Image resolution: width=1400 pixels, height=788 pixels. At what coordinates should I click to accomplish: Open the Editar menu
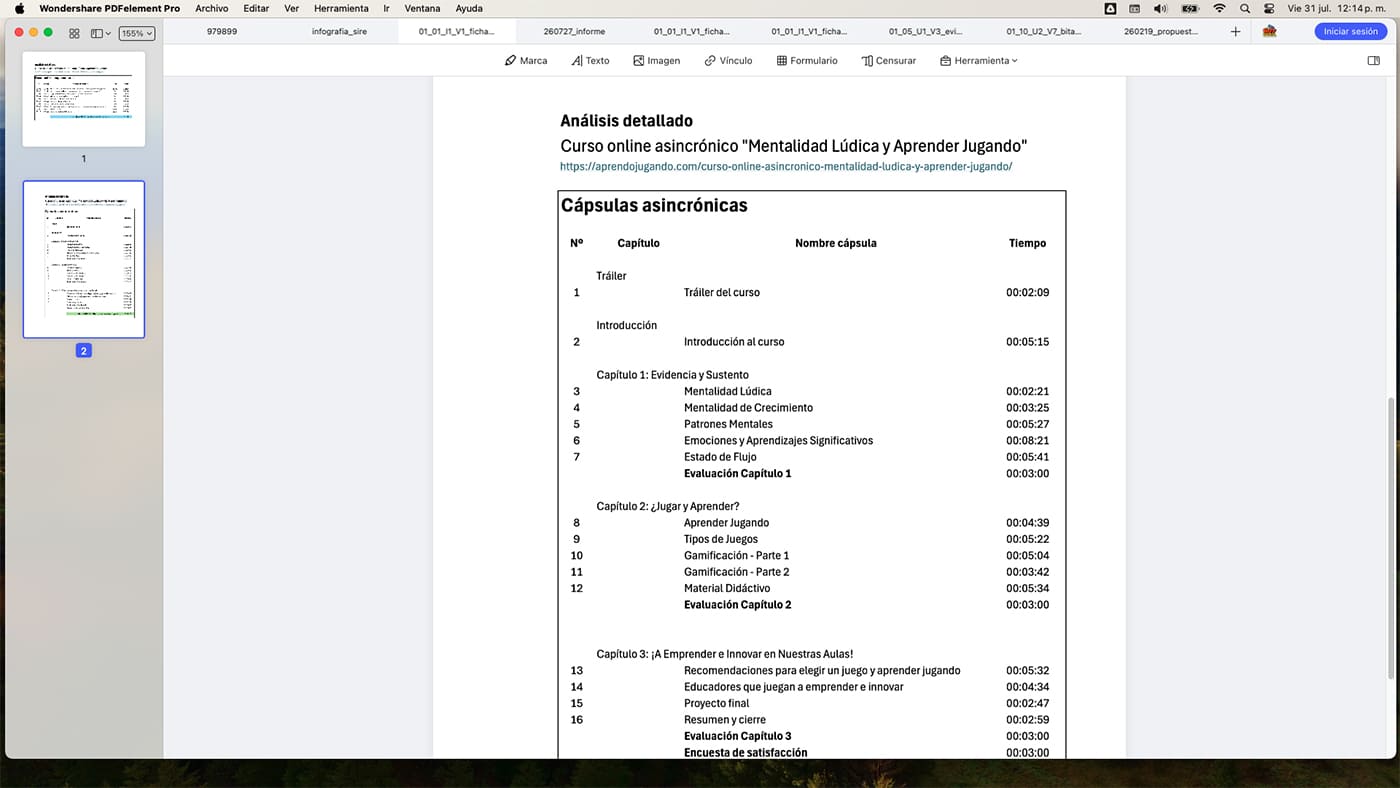[x=256, y=8]
